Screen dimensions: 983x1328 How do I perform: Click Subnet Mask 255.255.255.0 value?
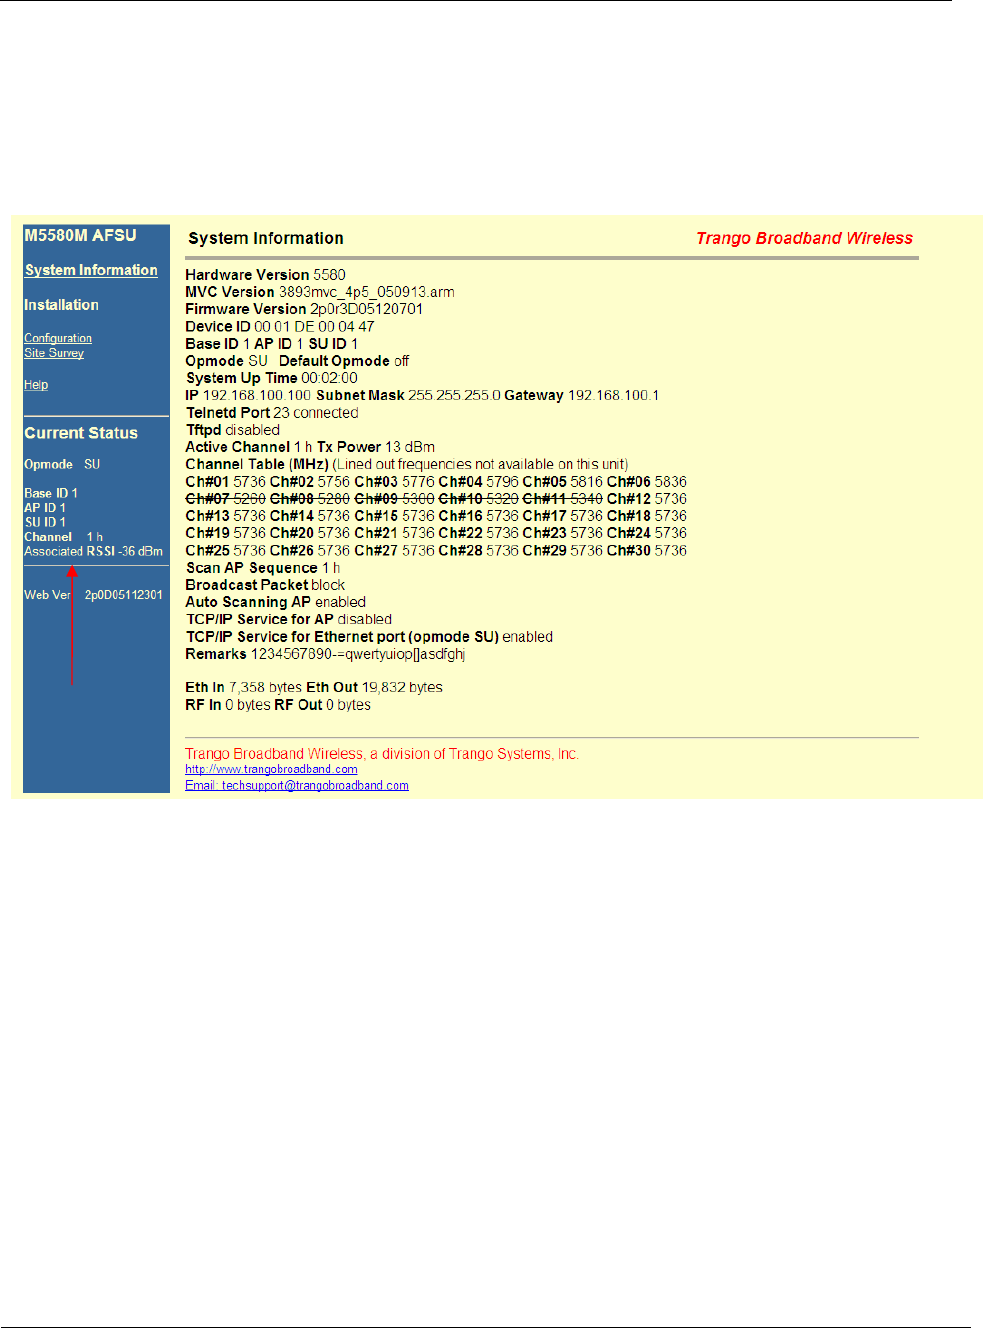408,395
